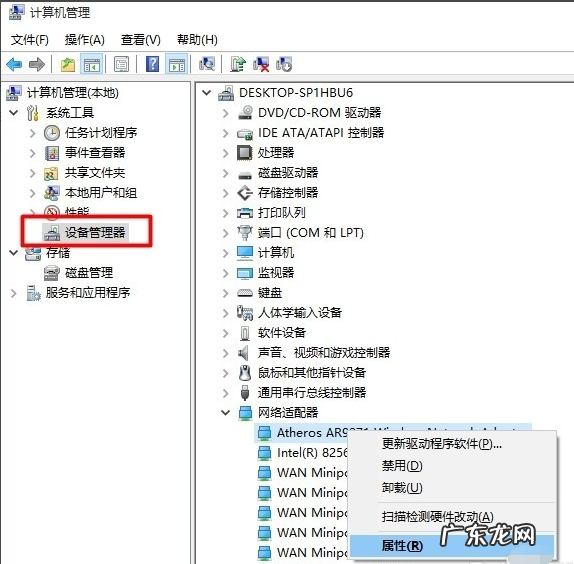Expand the 磁盘驱动器 category

226,173
